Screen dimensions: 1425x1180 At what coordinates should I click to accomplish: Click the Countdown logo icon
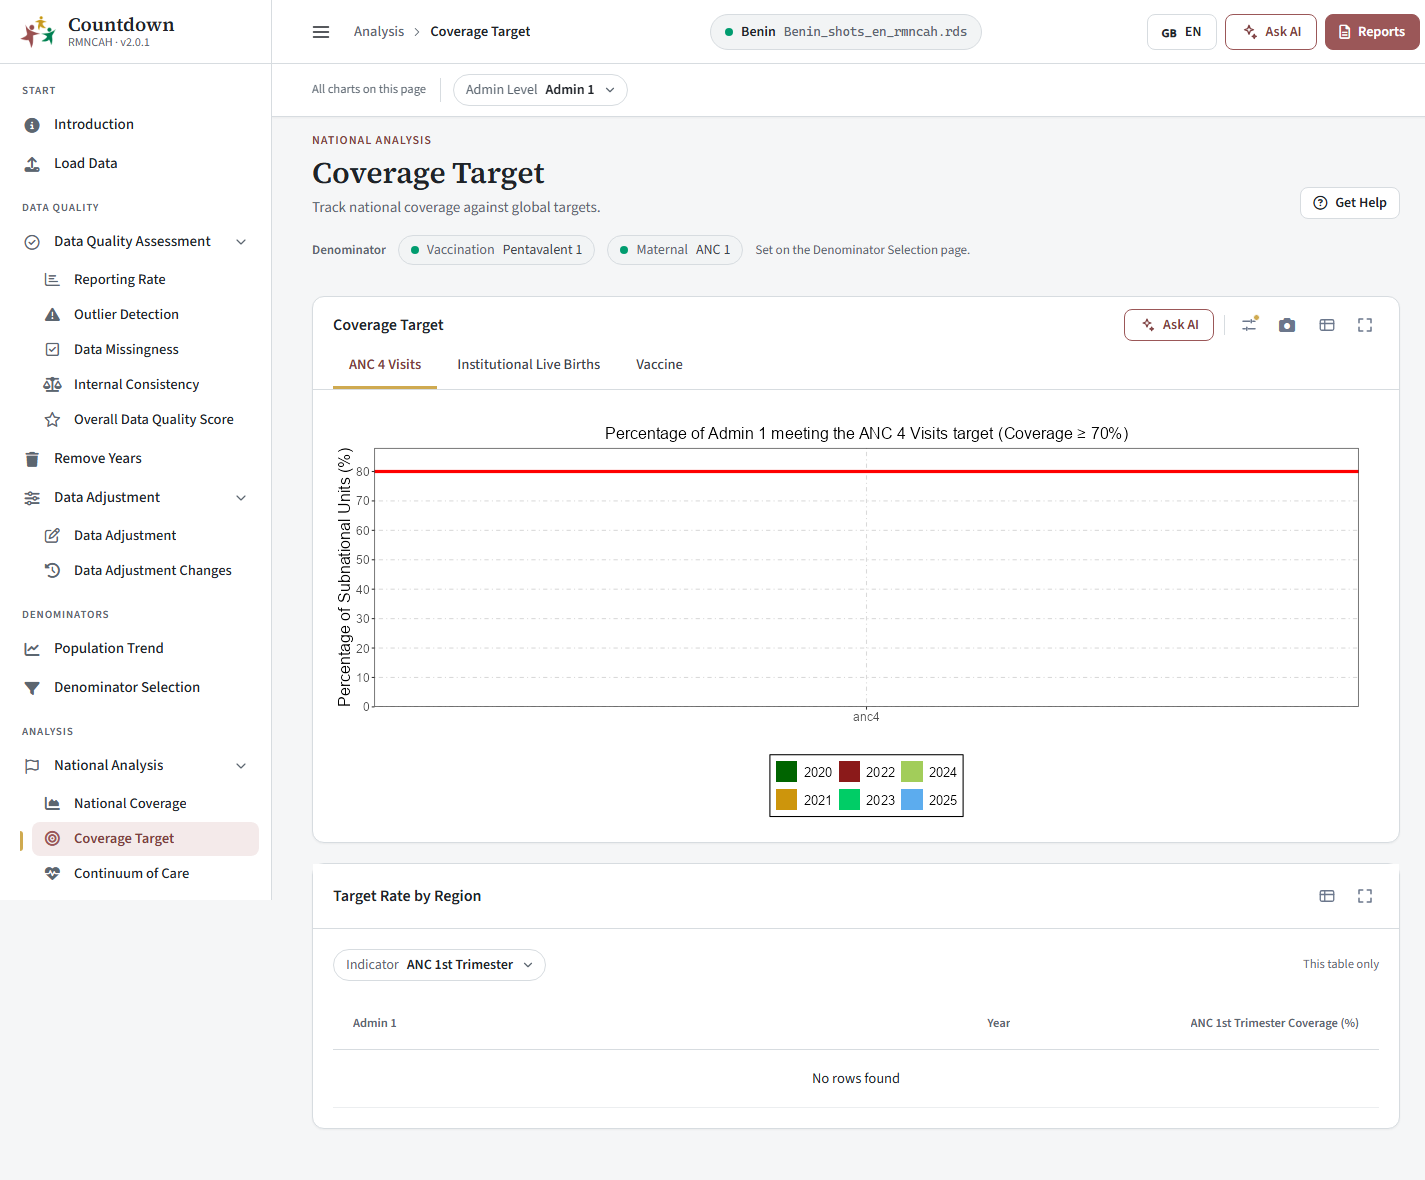(39, 32)
